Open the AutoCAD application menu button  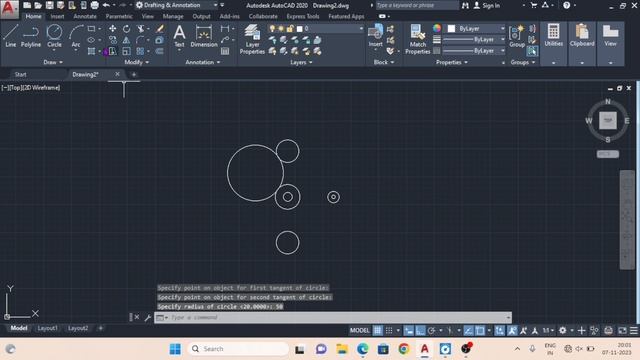pyautogui.click(x=9, y=8)
